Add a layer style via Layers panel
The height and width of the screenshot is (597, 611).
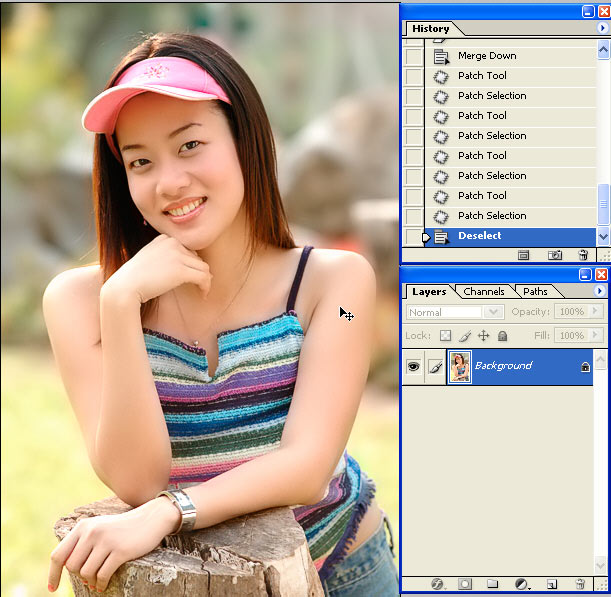tap(438, 584)
